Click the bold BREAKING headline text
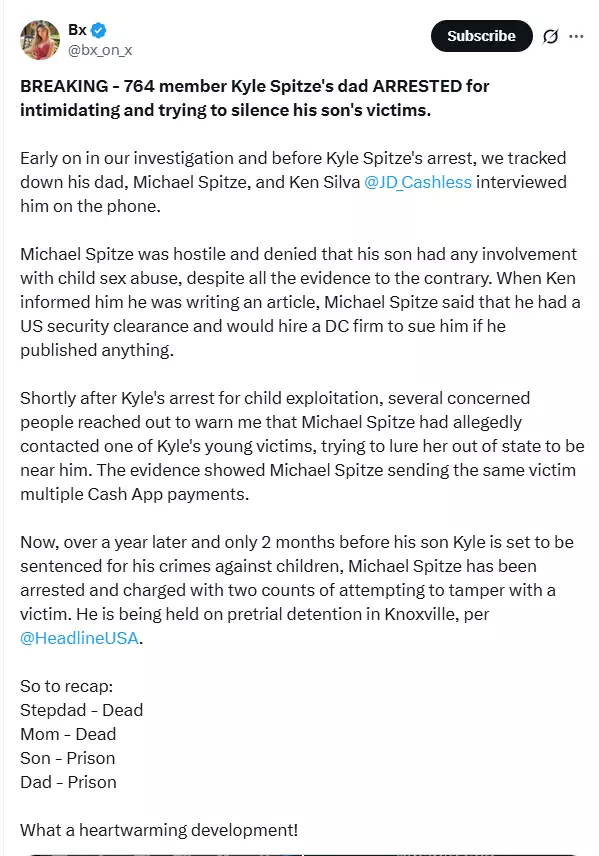This screenshot has height=856, width=599. click(254, 98)
